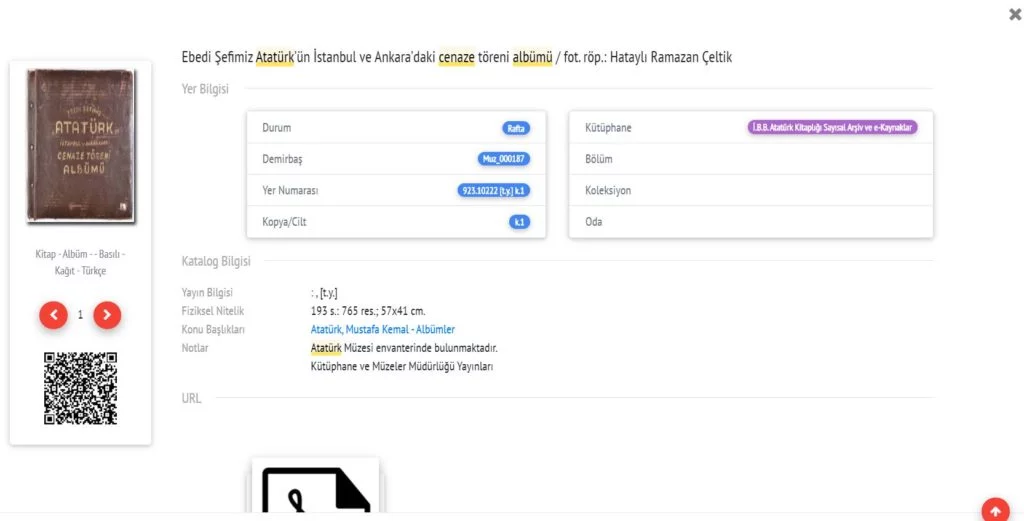Click the next page red arrow button
The image size is (1024, 521).
(107, 315)
